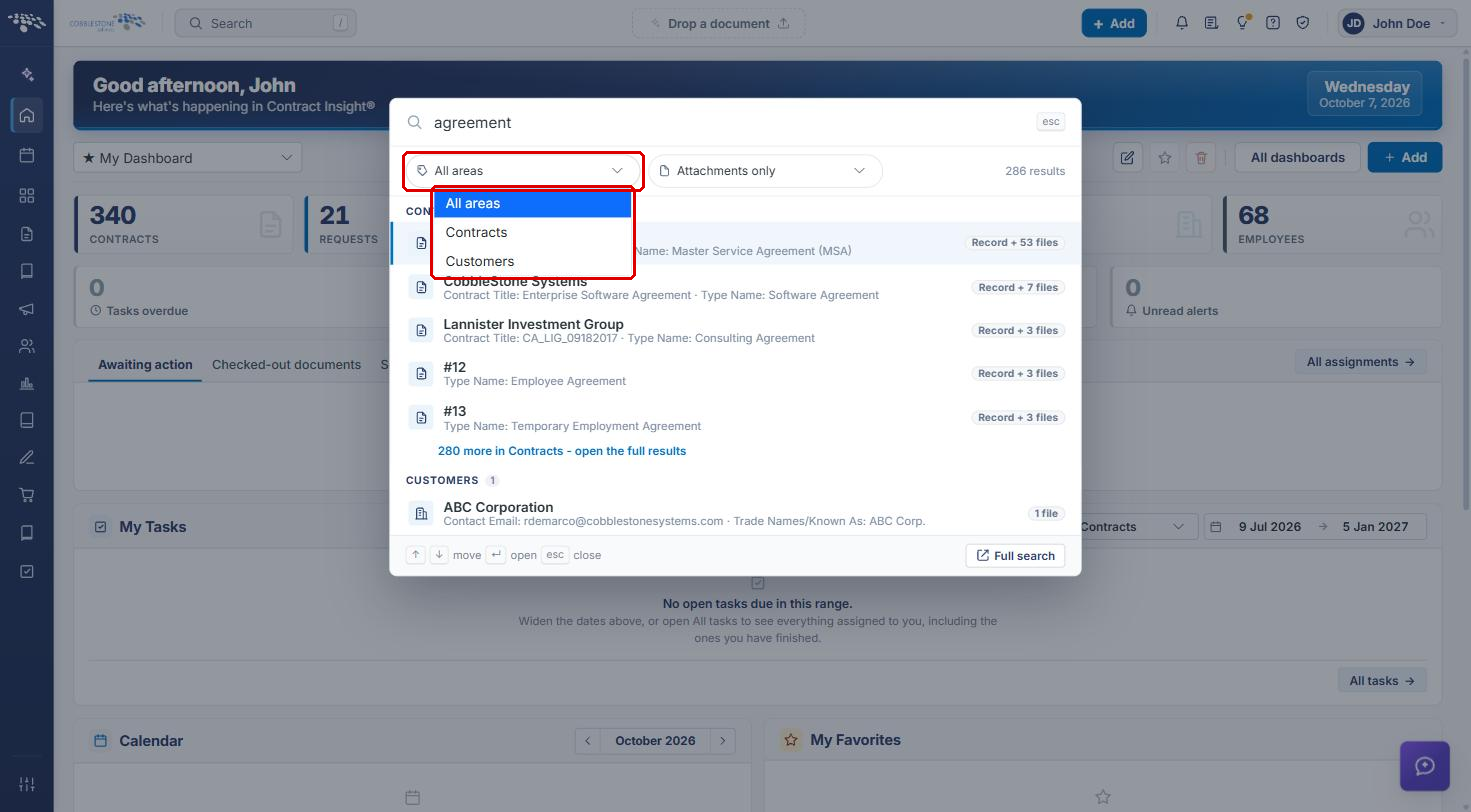
Task: Open the My Dashboard selector dropdown
Action: click(187, 157)
